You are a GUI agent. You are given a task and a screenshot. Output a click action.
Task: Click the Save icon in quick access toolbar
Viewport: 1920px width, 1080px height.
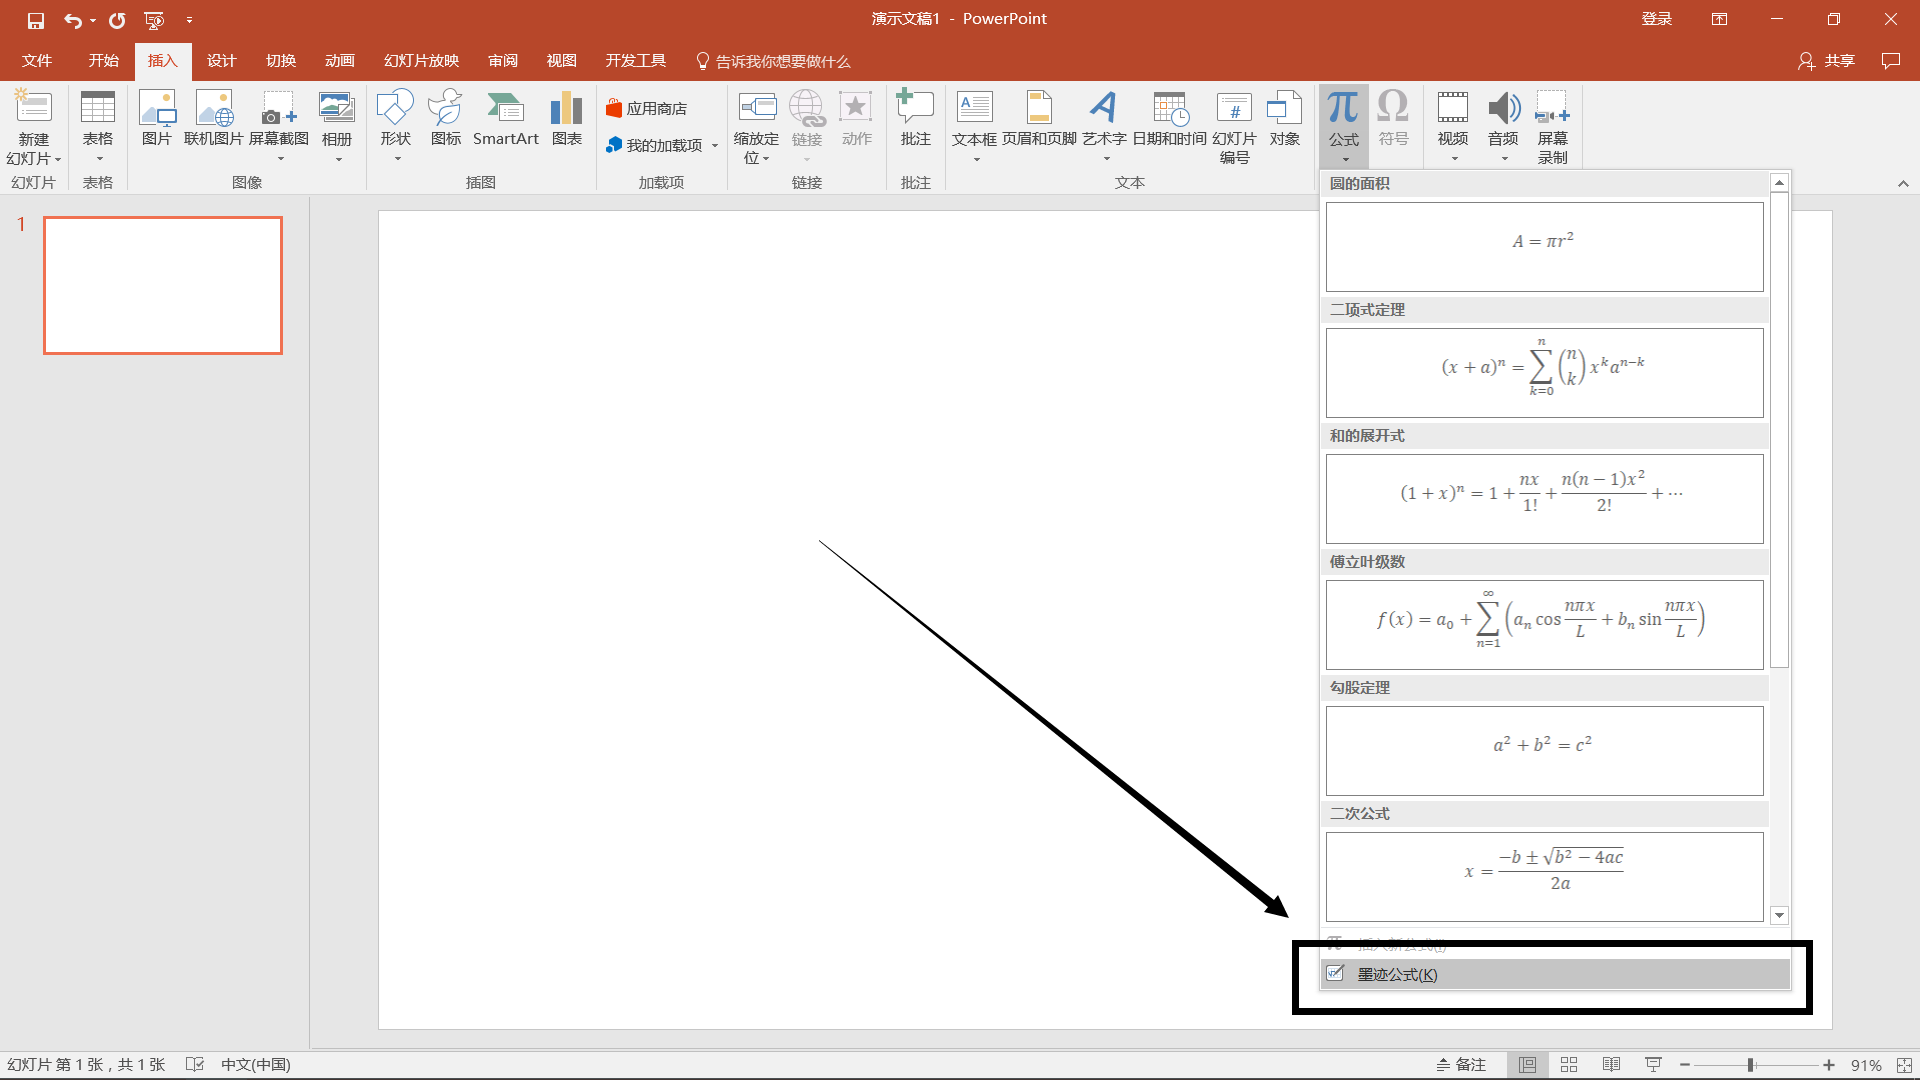pyautogui.click(x=36, y=20)
